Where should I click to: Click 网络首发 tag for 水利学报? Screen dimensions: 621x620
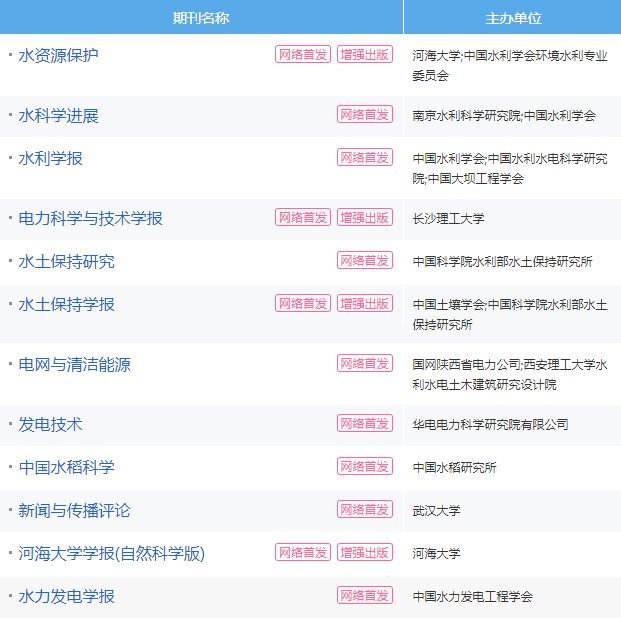[365, 157]
